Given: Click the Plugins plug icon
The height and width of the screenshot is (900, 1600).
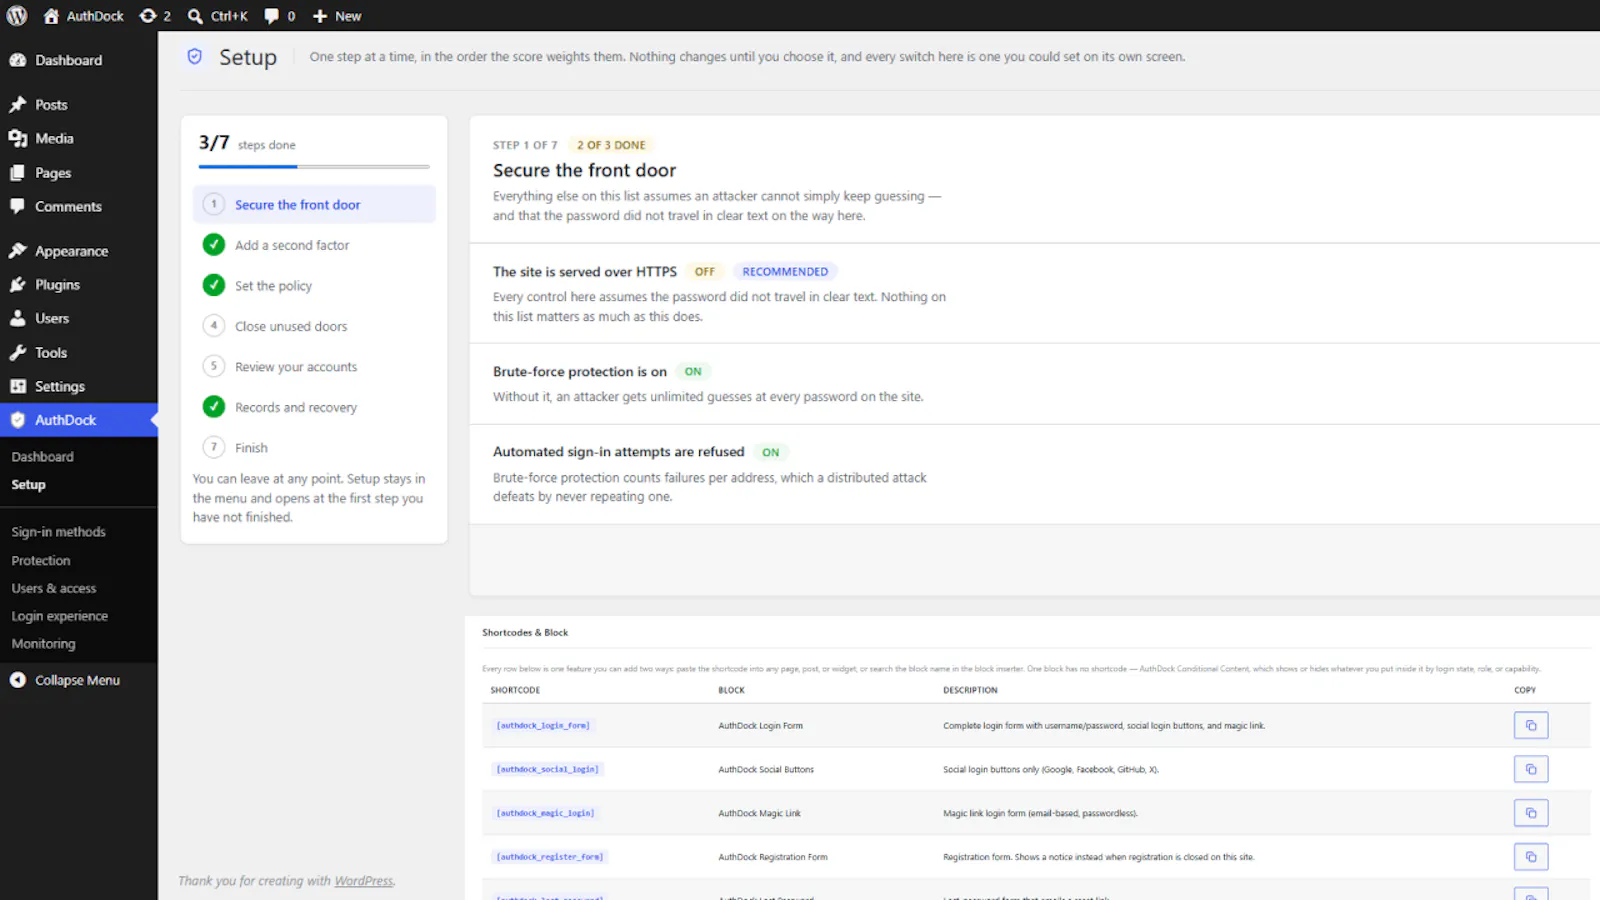Looking at the screenshot, I should point(18,284).
